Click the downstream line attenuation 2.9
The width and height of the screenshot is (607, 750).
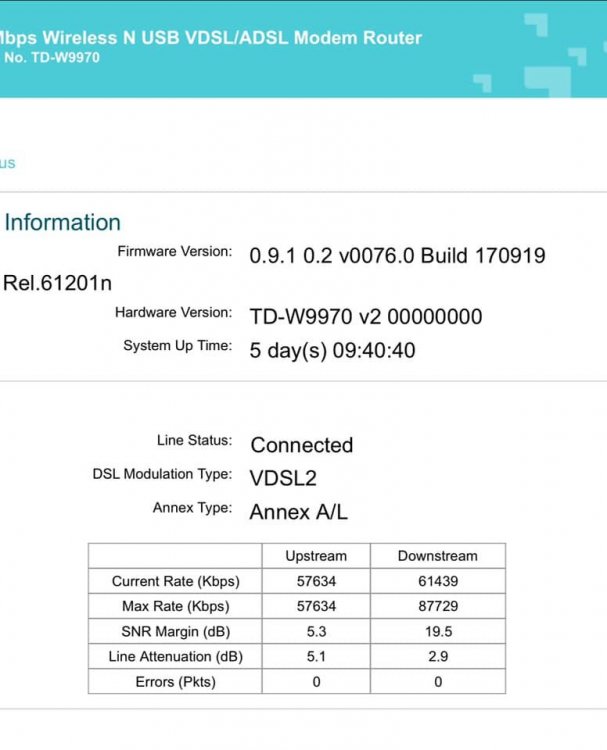[x=437, y=656]
